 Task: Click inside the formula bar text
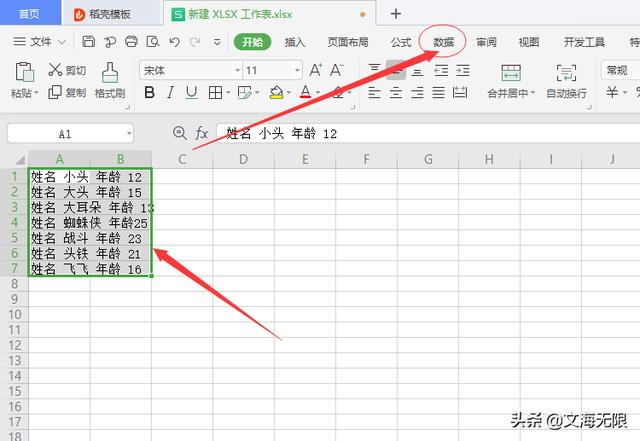click(428, 133)
